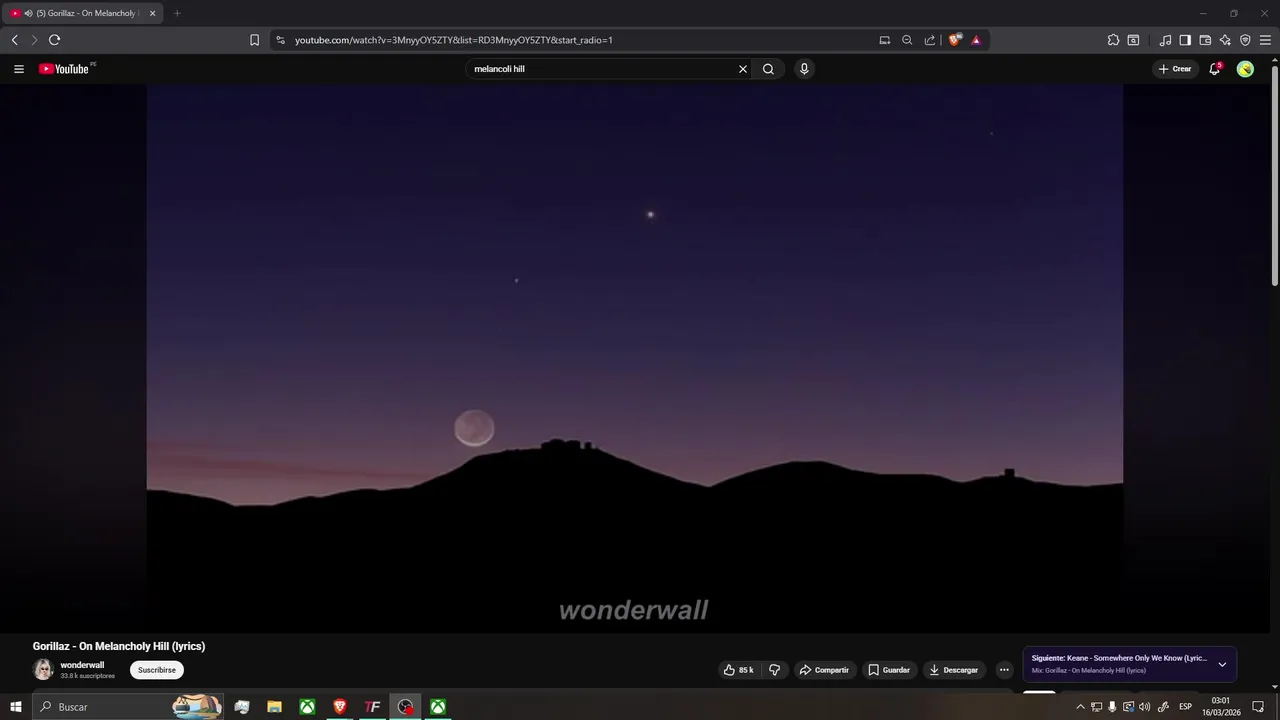Click the Crear button
The image size is (1280, 720).
1175,69
